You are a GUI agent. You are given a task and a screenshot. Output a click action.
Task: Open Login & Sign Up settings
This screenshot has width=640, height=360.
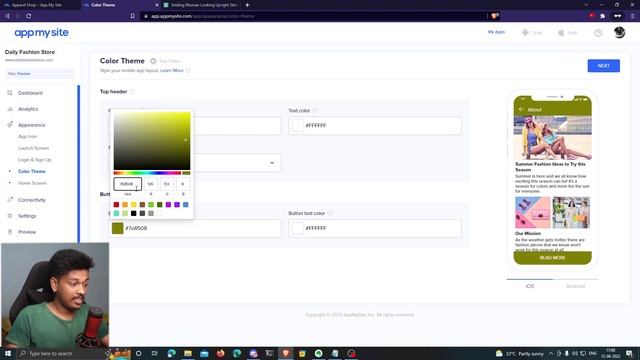pos(35,160)
